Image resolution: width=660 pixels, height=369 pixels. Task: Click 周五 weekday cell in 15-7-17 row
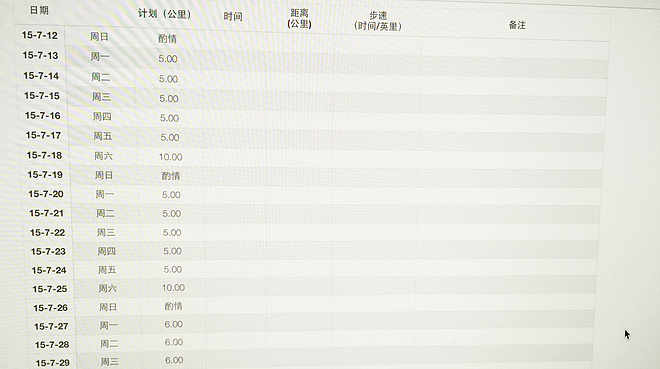click(x=103, y=136)
